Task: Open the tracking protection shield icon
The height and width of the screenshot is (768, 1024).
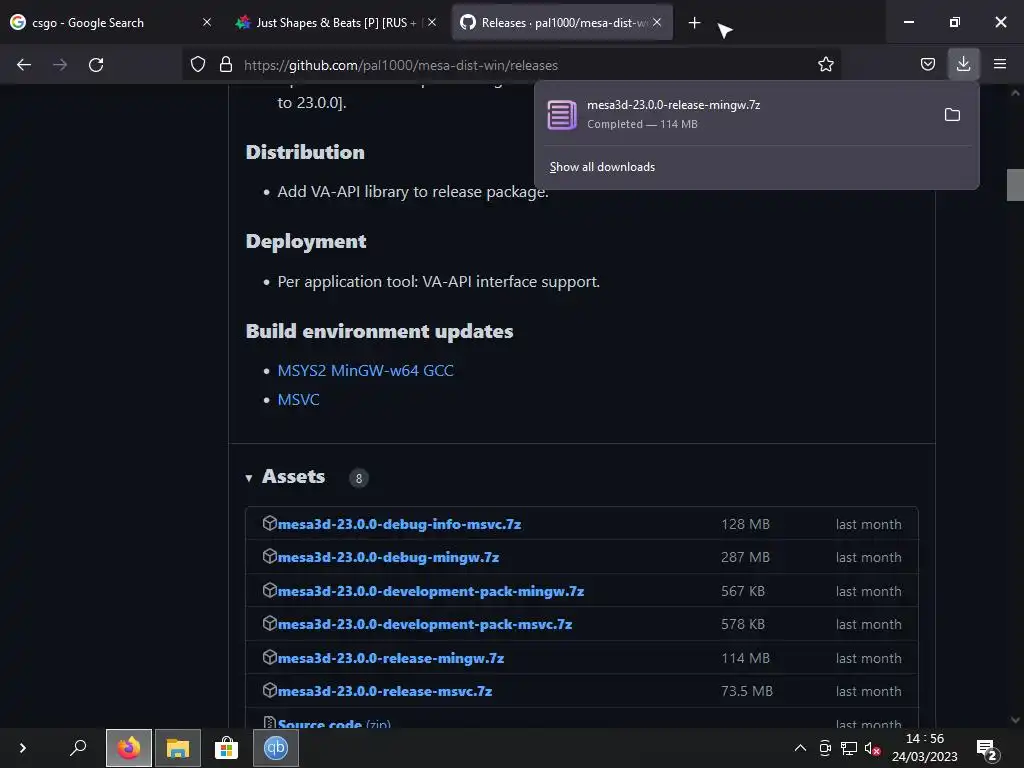Action: click(x=198, y=65)
